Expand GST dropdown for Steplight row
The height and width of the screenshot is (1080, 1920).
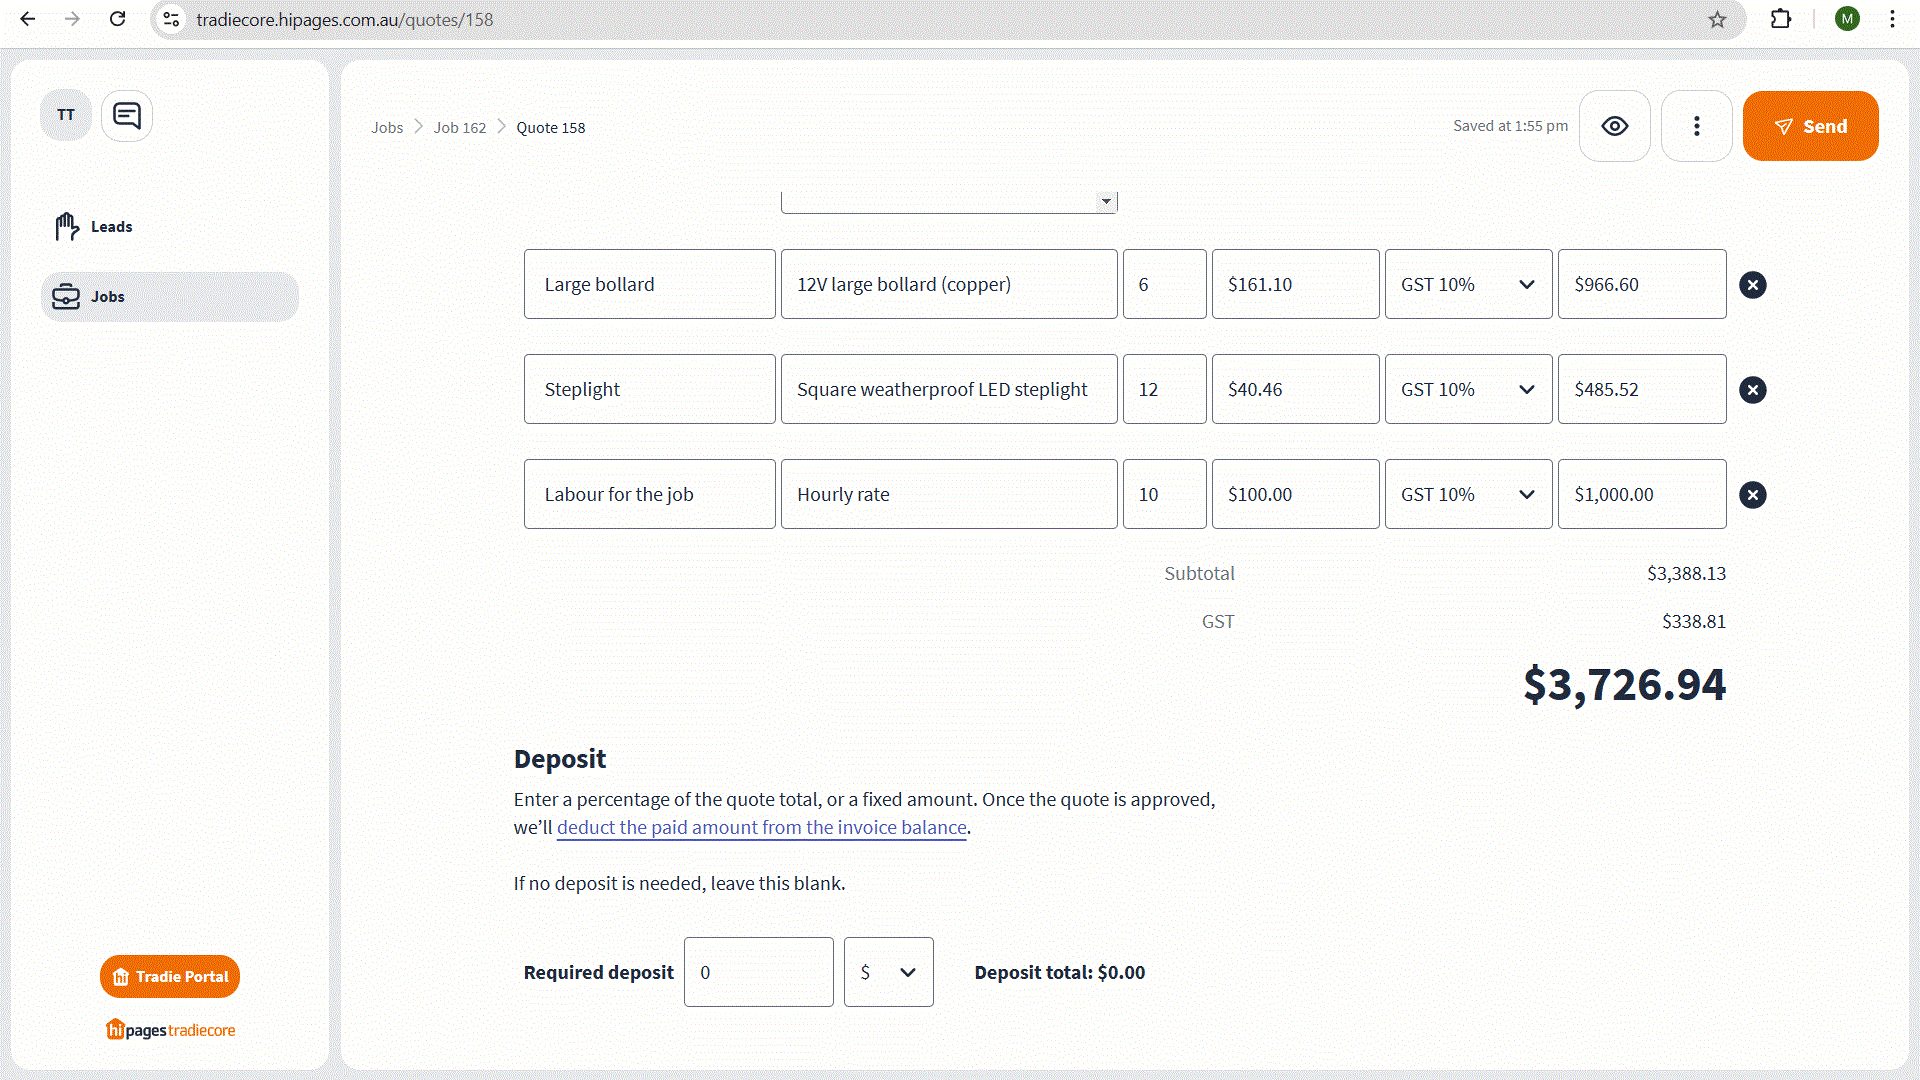(1468, 390)
